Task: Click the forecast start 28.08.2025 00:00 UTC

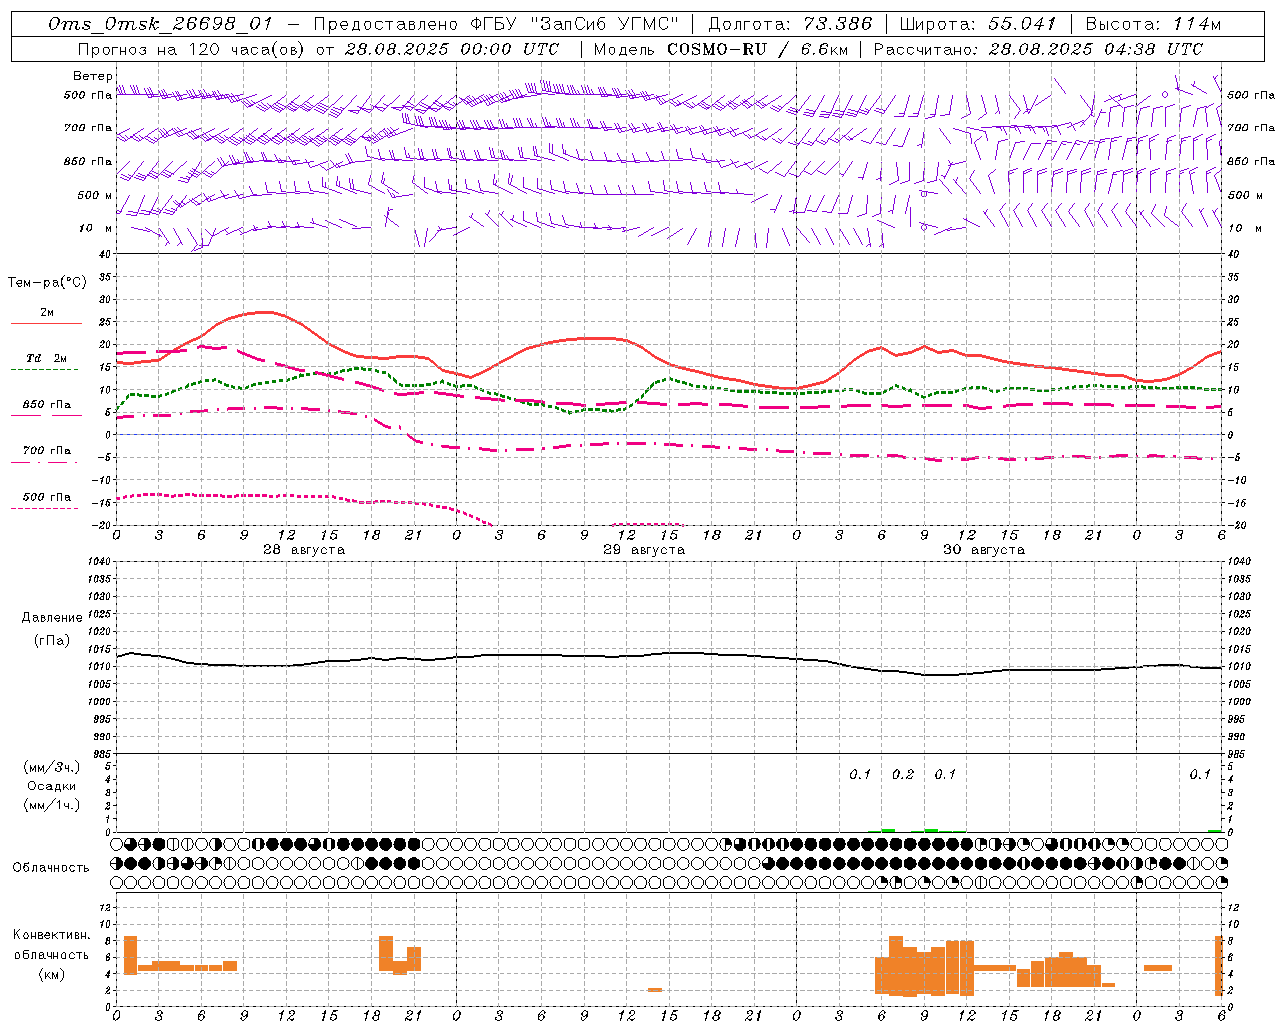Action: pos(452,49)
